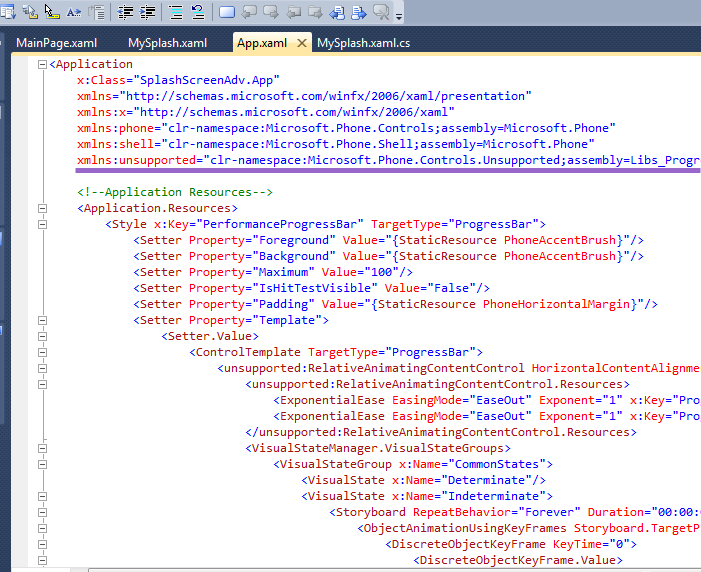701x572 pixels.
Task: Open the MySplash.xaml.cs tab
Action: point(363,43)
